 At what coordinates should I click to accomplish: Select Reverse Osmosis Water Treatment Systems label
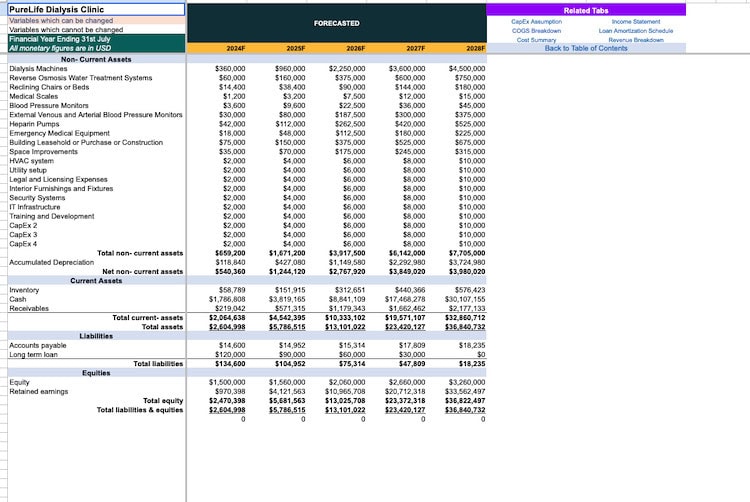click(x=81, y=78)
